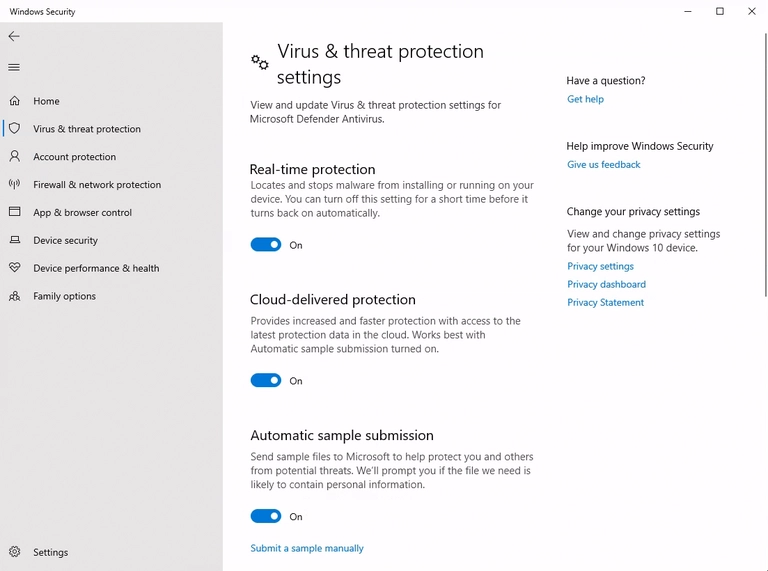Image resolution: width=768 pixels, height=571 pixels.
Task: Maximize the Windows Security window
Action: pos(720,12)
